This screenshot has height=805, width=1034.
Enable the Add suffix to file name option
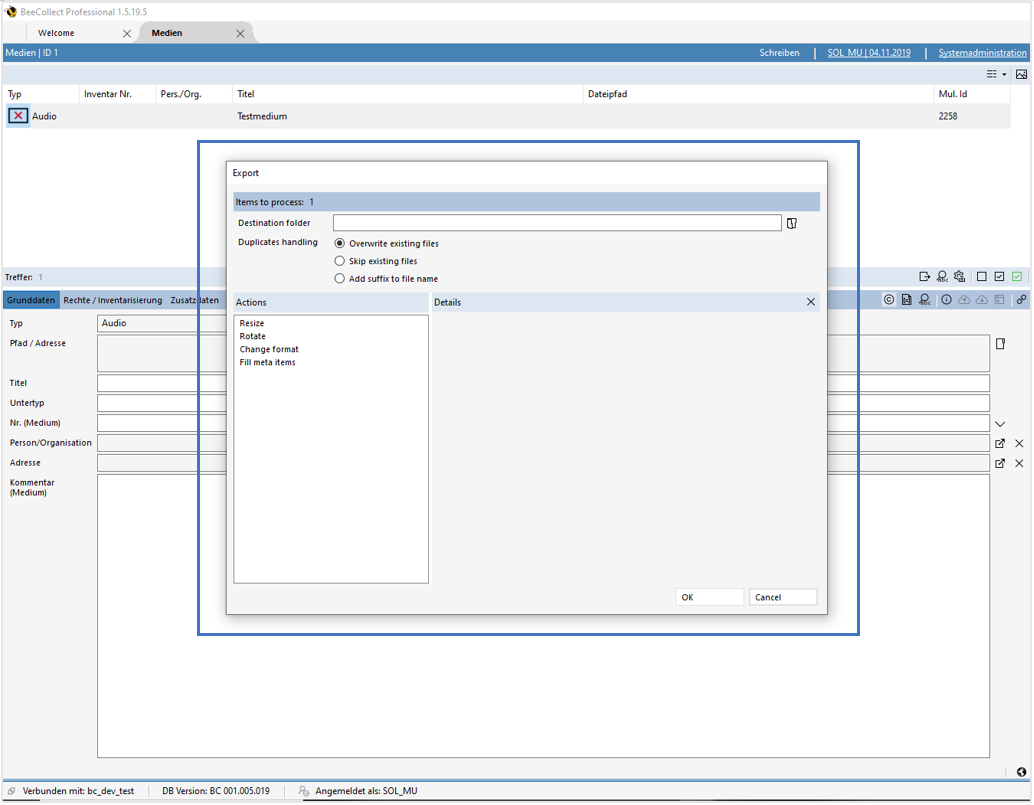[340, 279]
